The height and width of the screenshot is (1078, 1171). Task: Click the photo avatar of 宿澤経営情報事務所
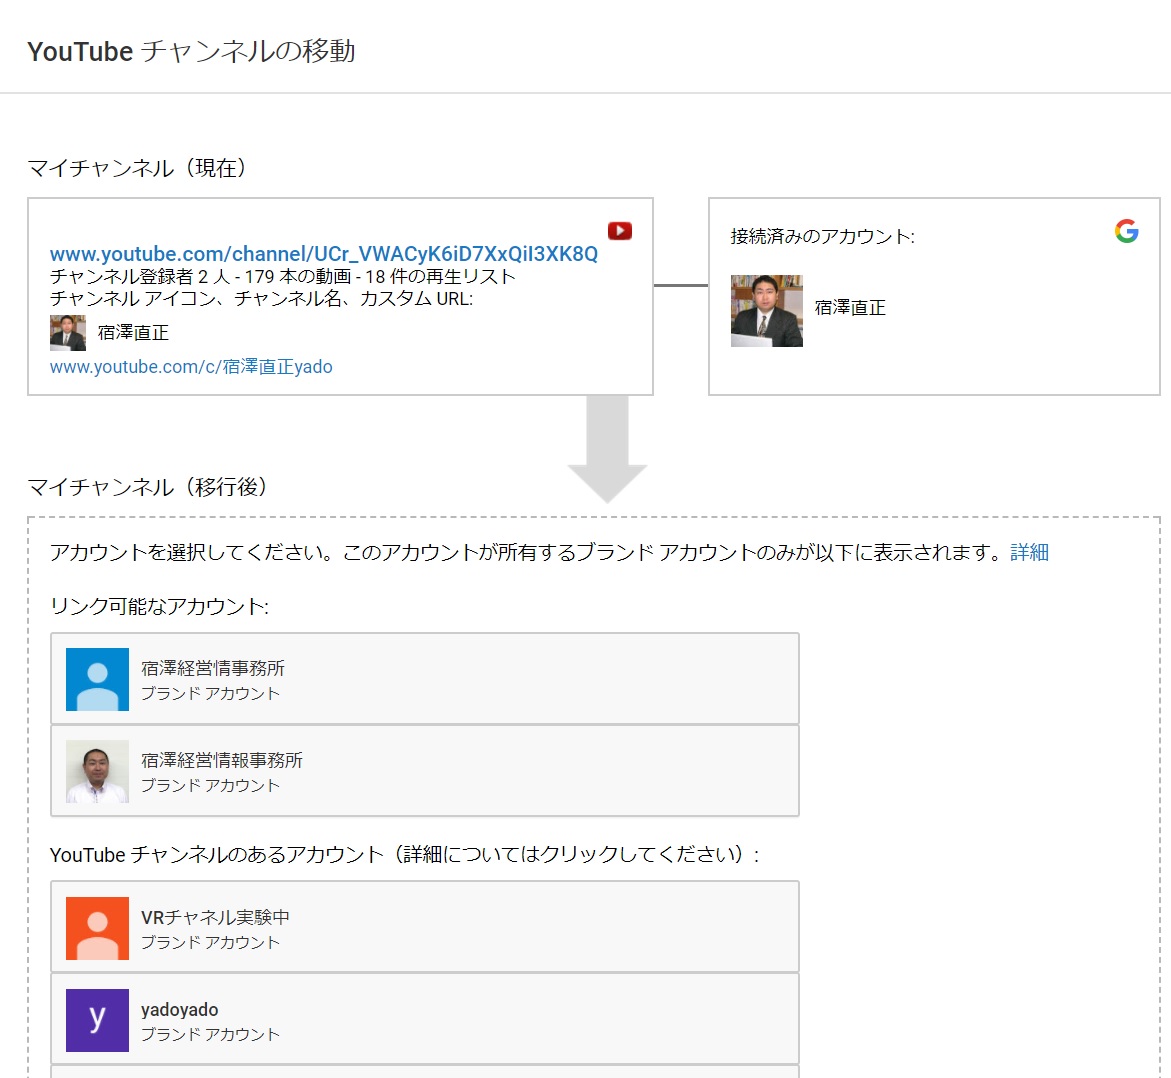tap(97, 772)
